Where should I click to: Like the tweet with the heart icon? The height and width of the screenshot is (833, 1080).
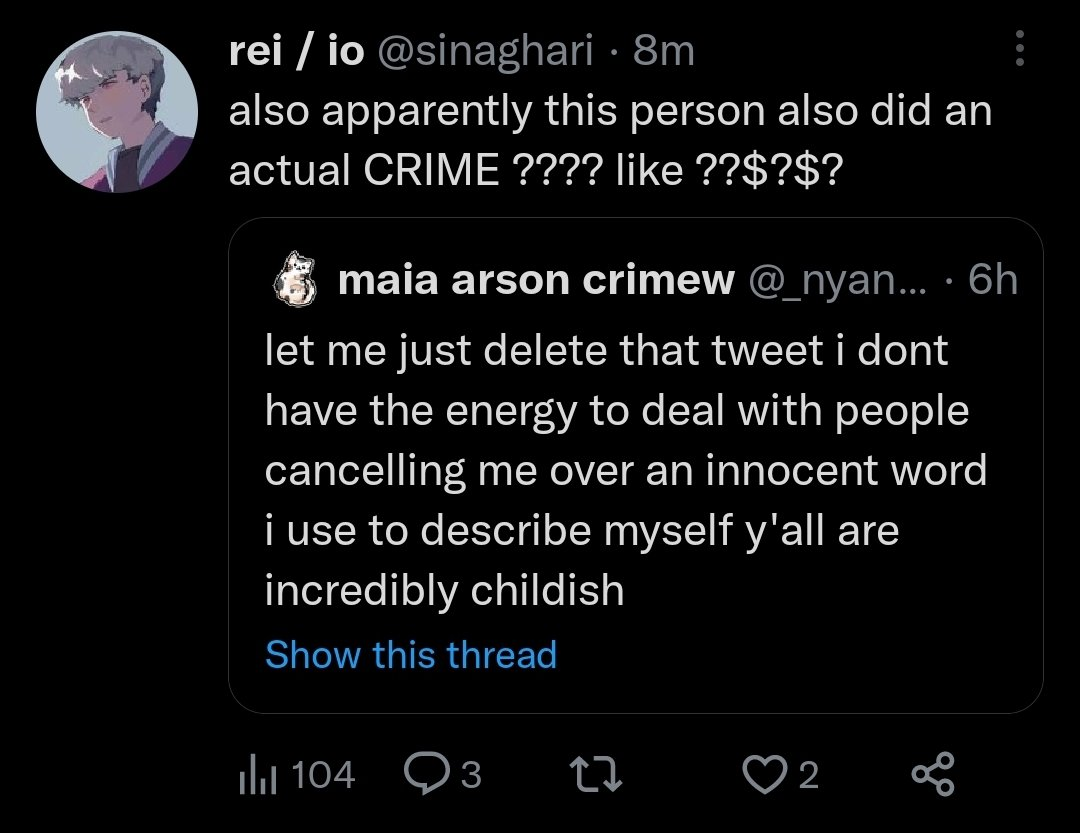764,775
